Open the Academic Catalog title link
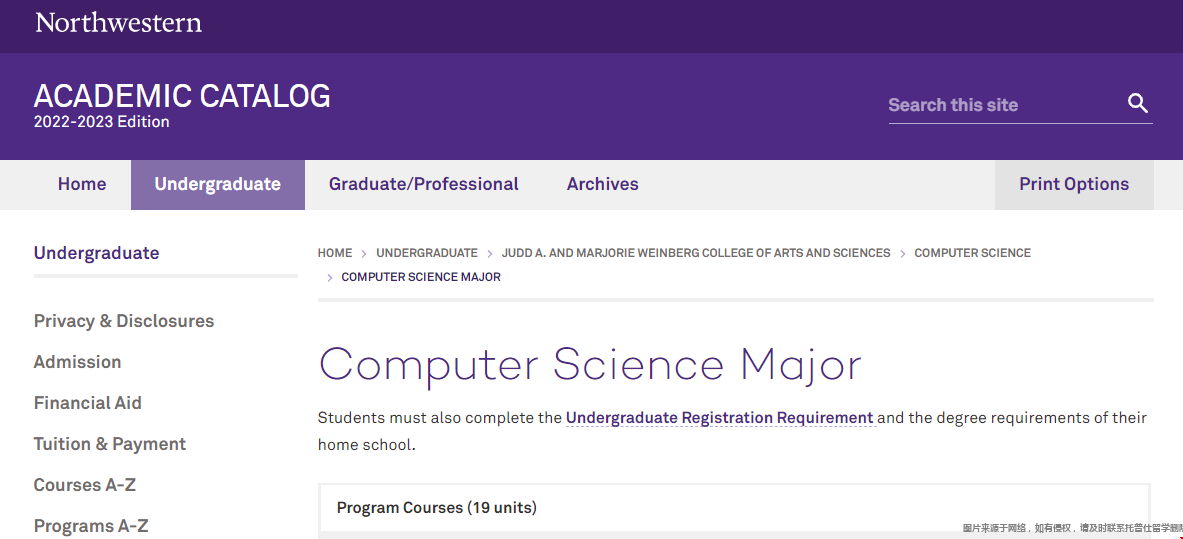 182,96
